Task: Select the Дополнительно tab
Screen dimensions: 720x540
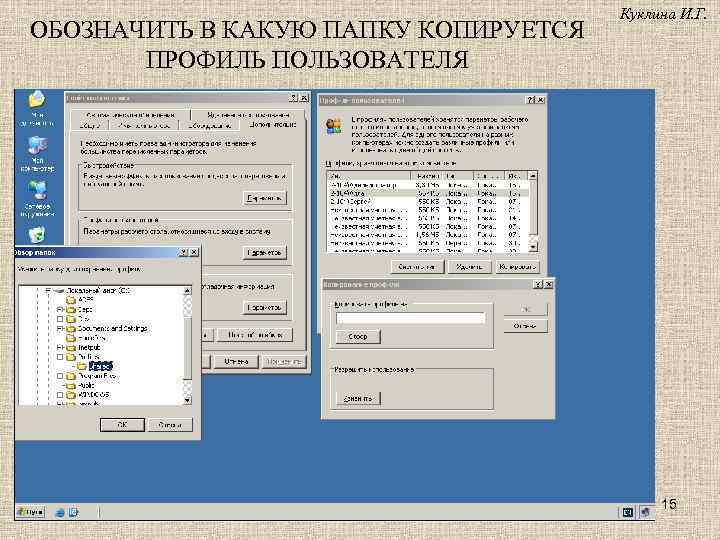Action: (272, 124)
